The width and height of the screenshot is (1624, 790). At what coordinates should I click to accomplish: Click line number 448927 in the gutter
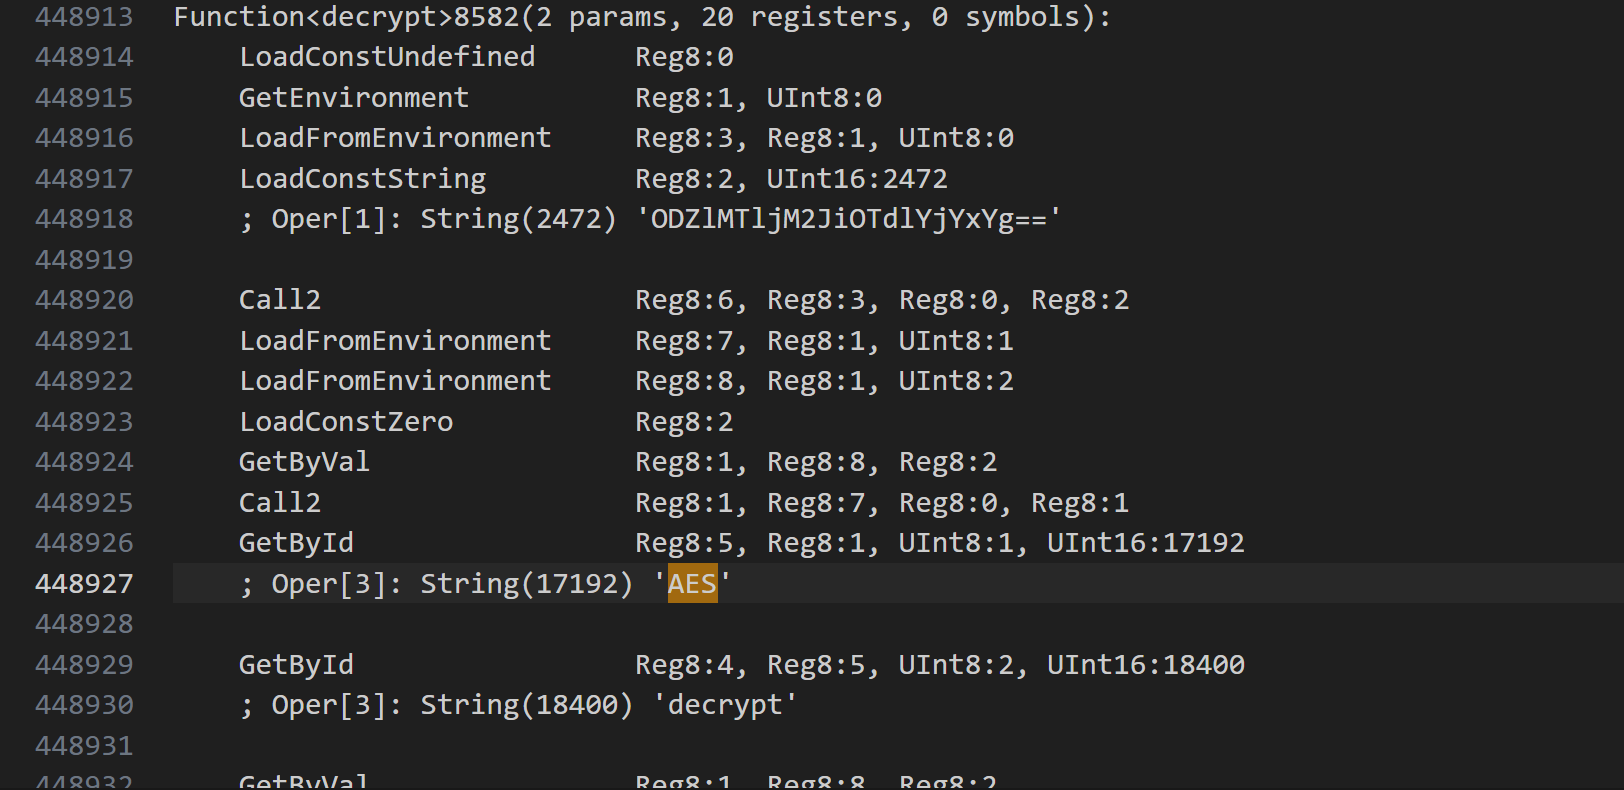(84, 584)
